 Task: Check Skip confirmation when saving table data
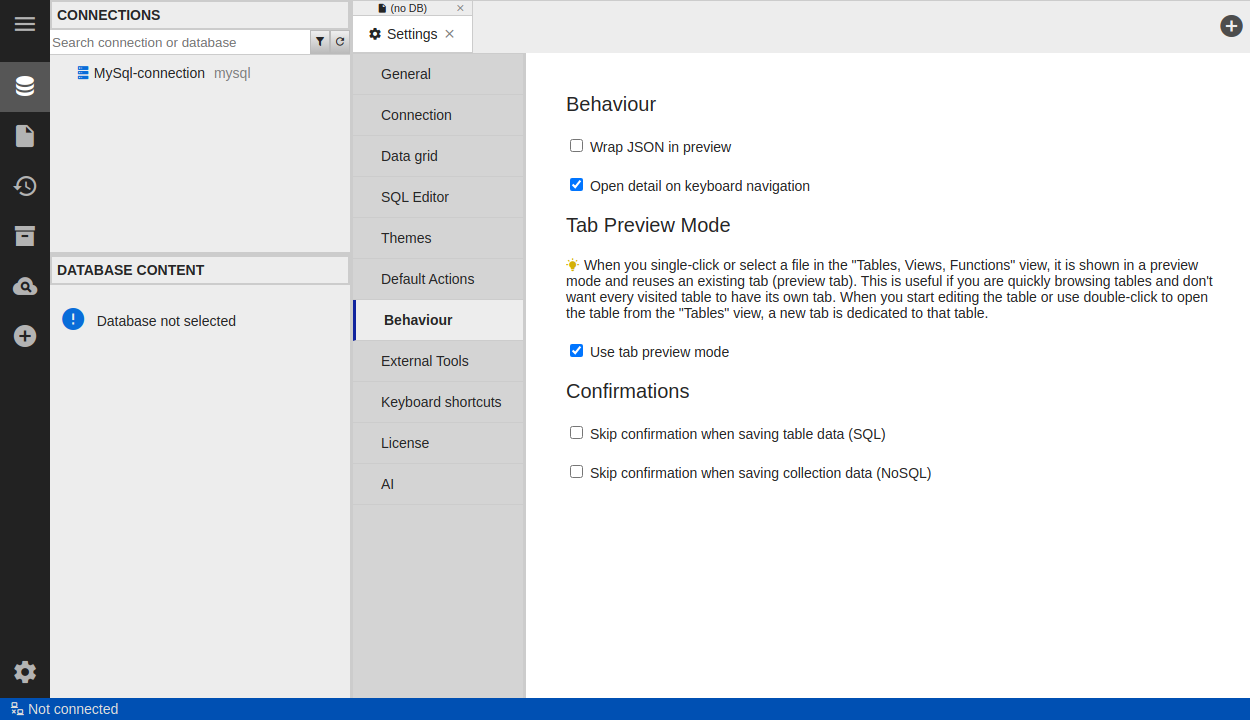[576, 433]
